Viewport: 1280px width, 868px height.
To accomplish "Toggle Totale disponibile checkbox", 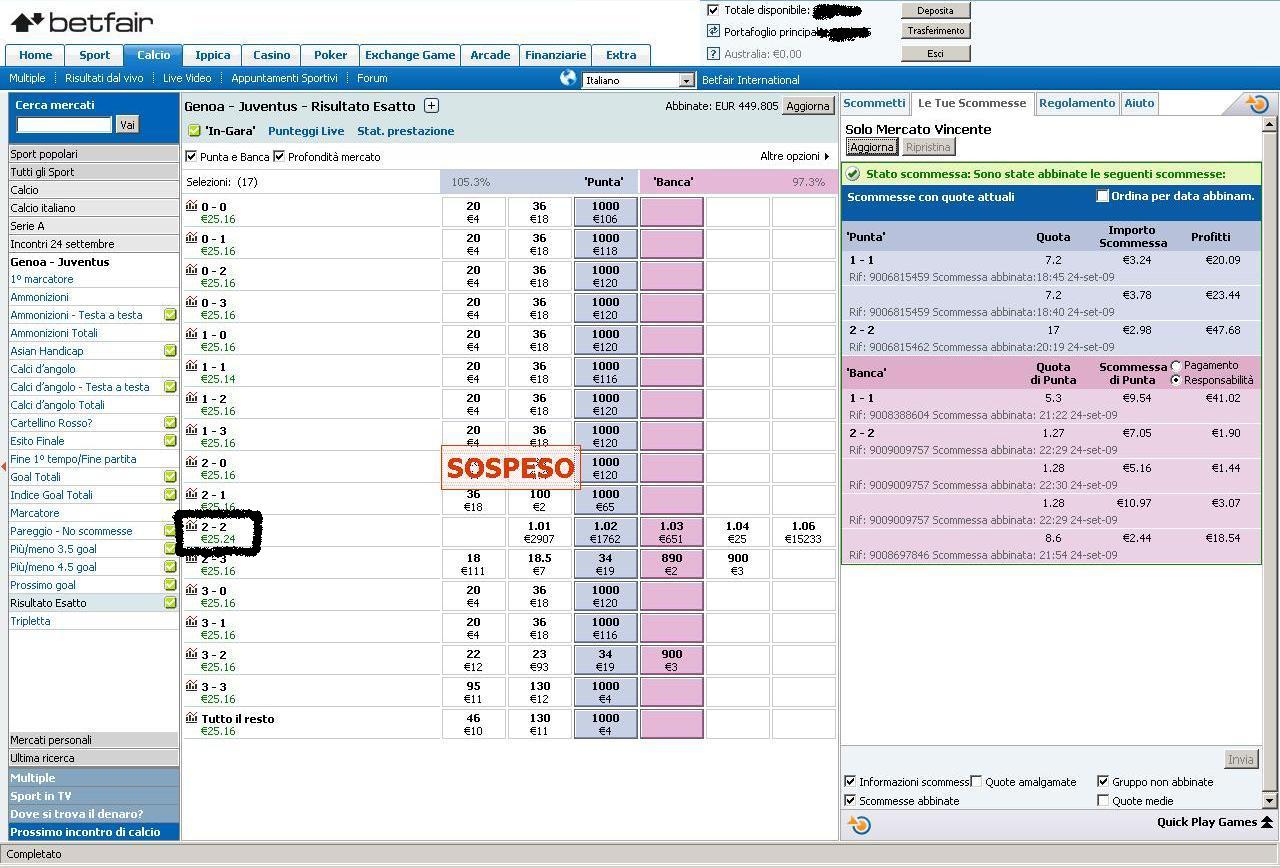I will click(713, 10).
